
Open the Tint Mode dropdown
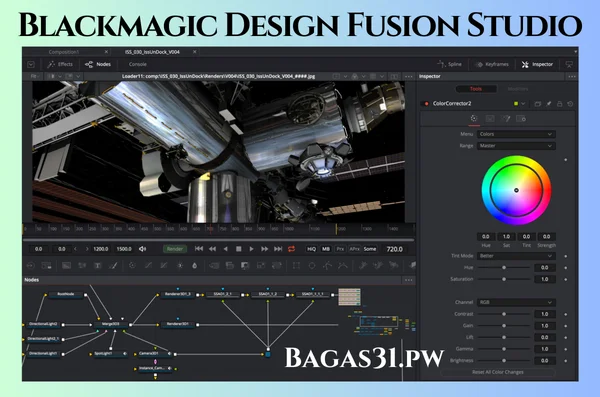click(x=516, y=256)
